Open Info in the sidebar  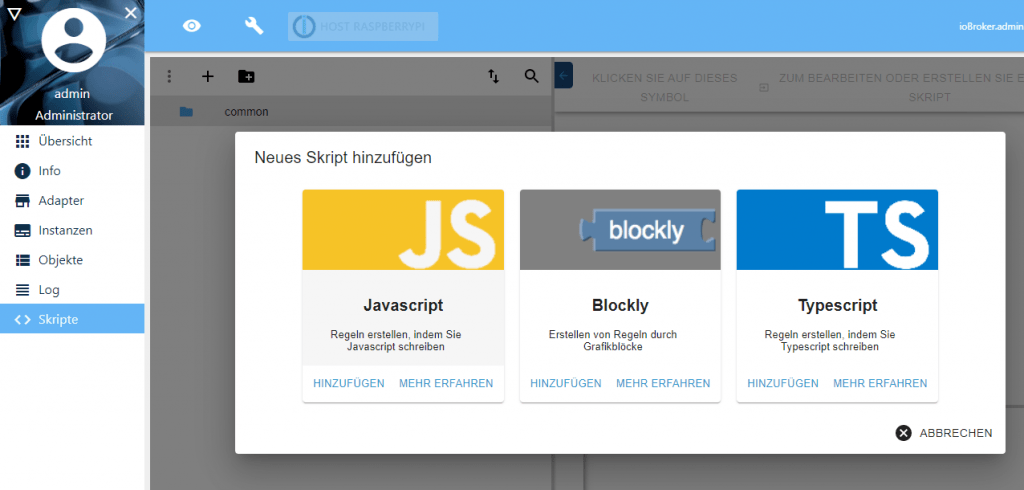tap(72, 171)
